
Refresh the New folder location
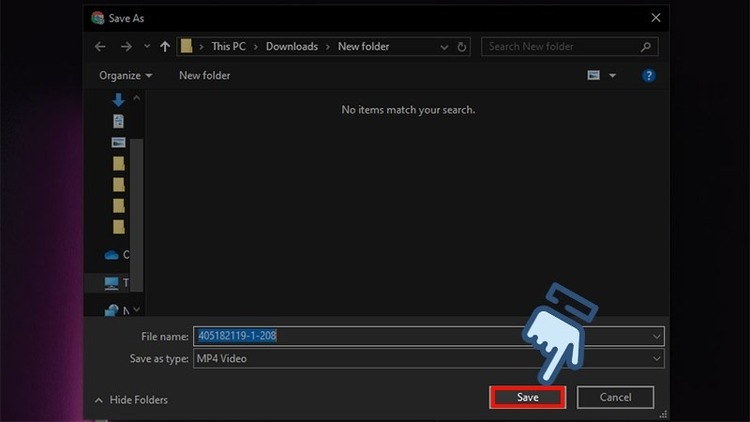tap(462, 46)
